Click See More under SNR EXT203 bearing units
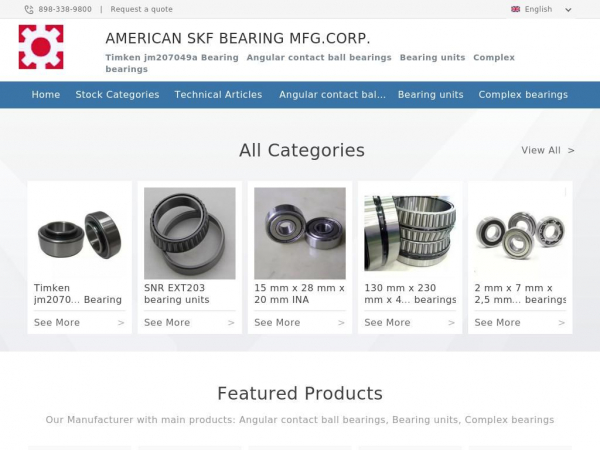The width and height of the screenshot is (600, 450). coord(167,323)
